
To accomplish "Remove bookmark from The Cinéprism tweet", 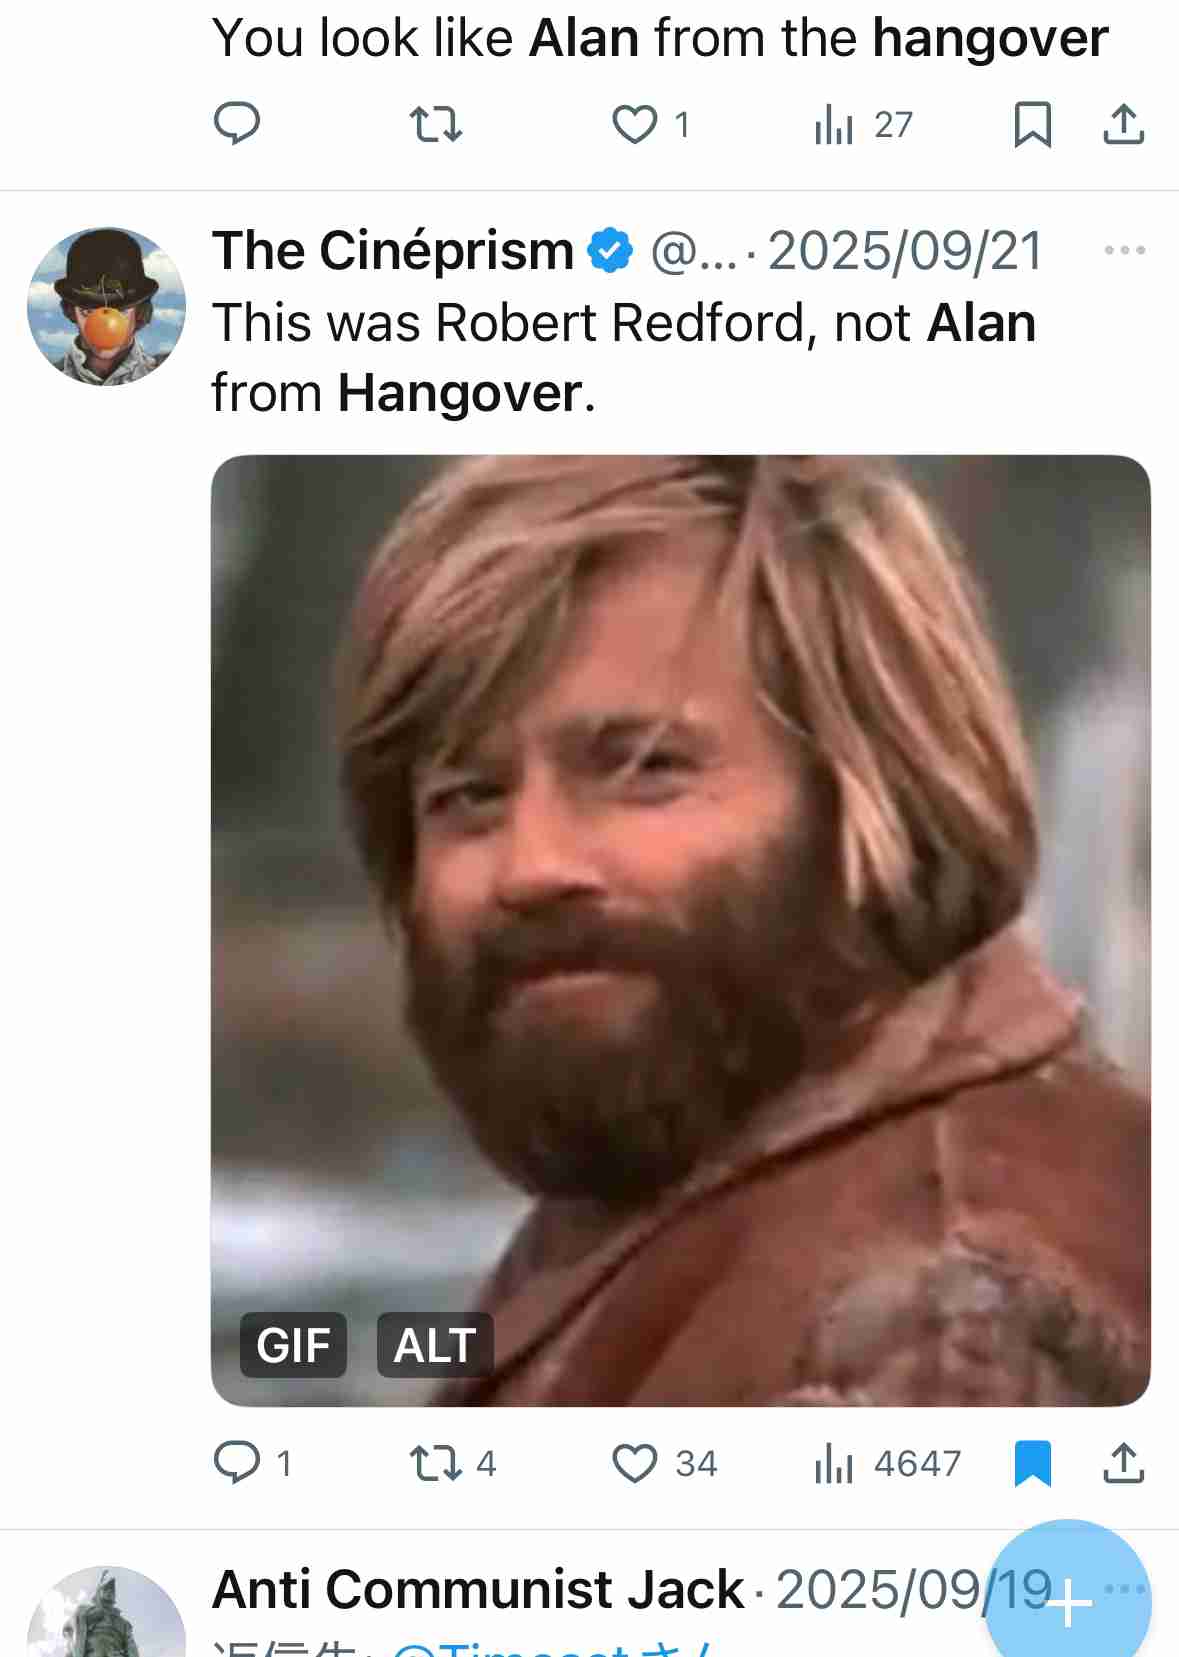I will 1032,1464.
